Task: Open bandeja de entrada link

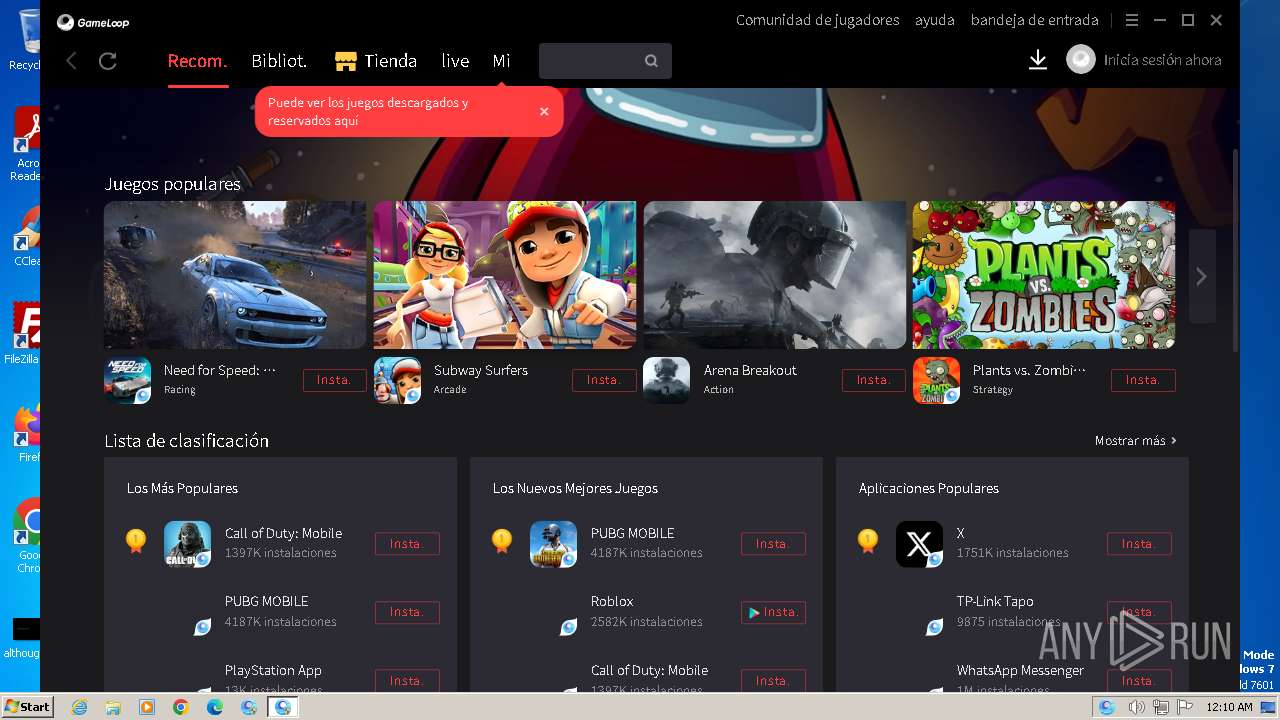Action: [1034, 20]
